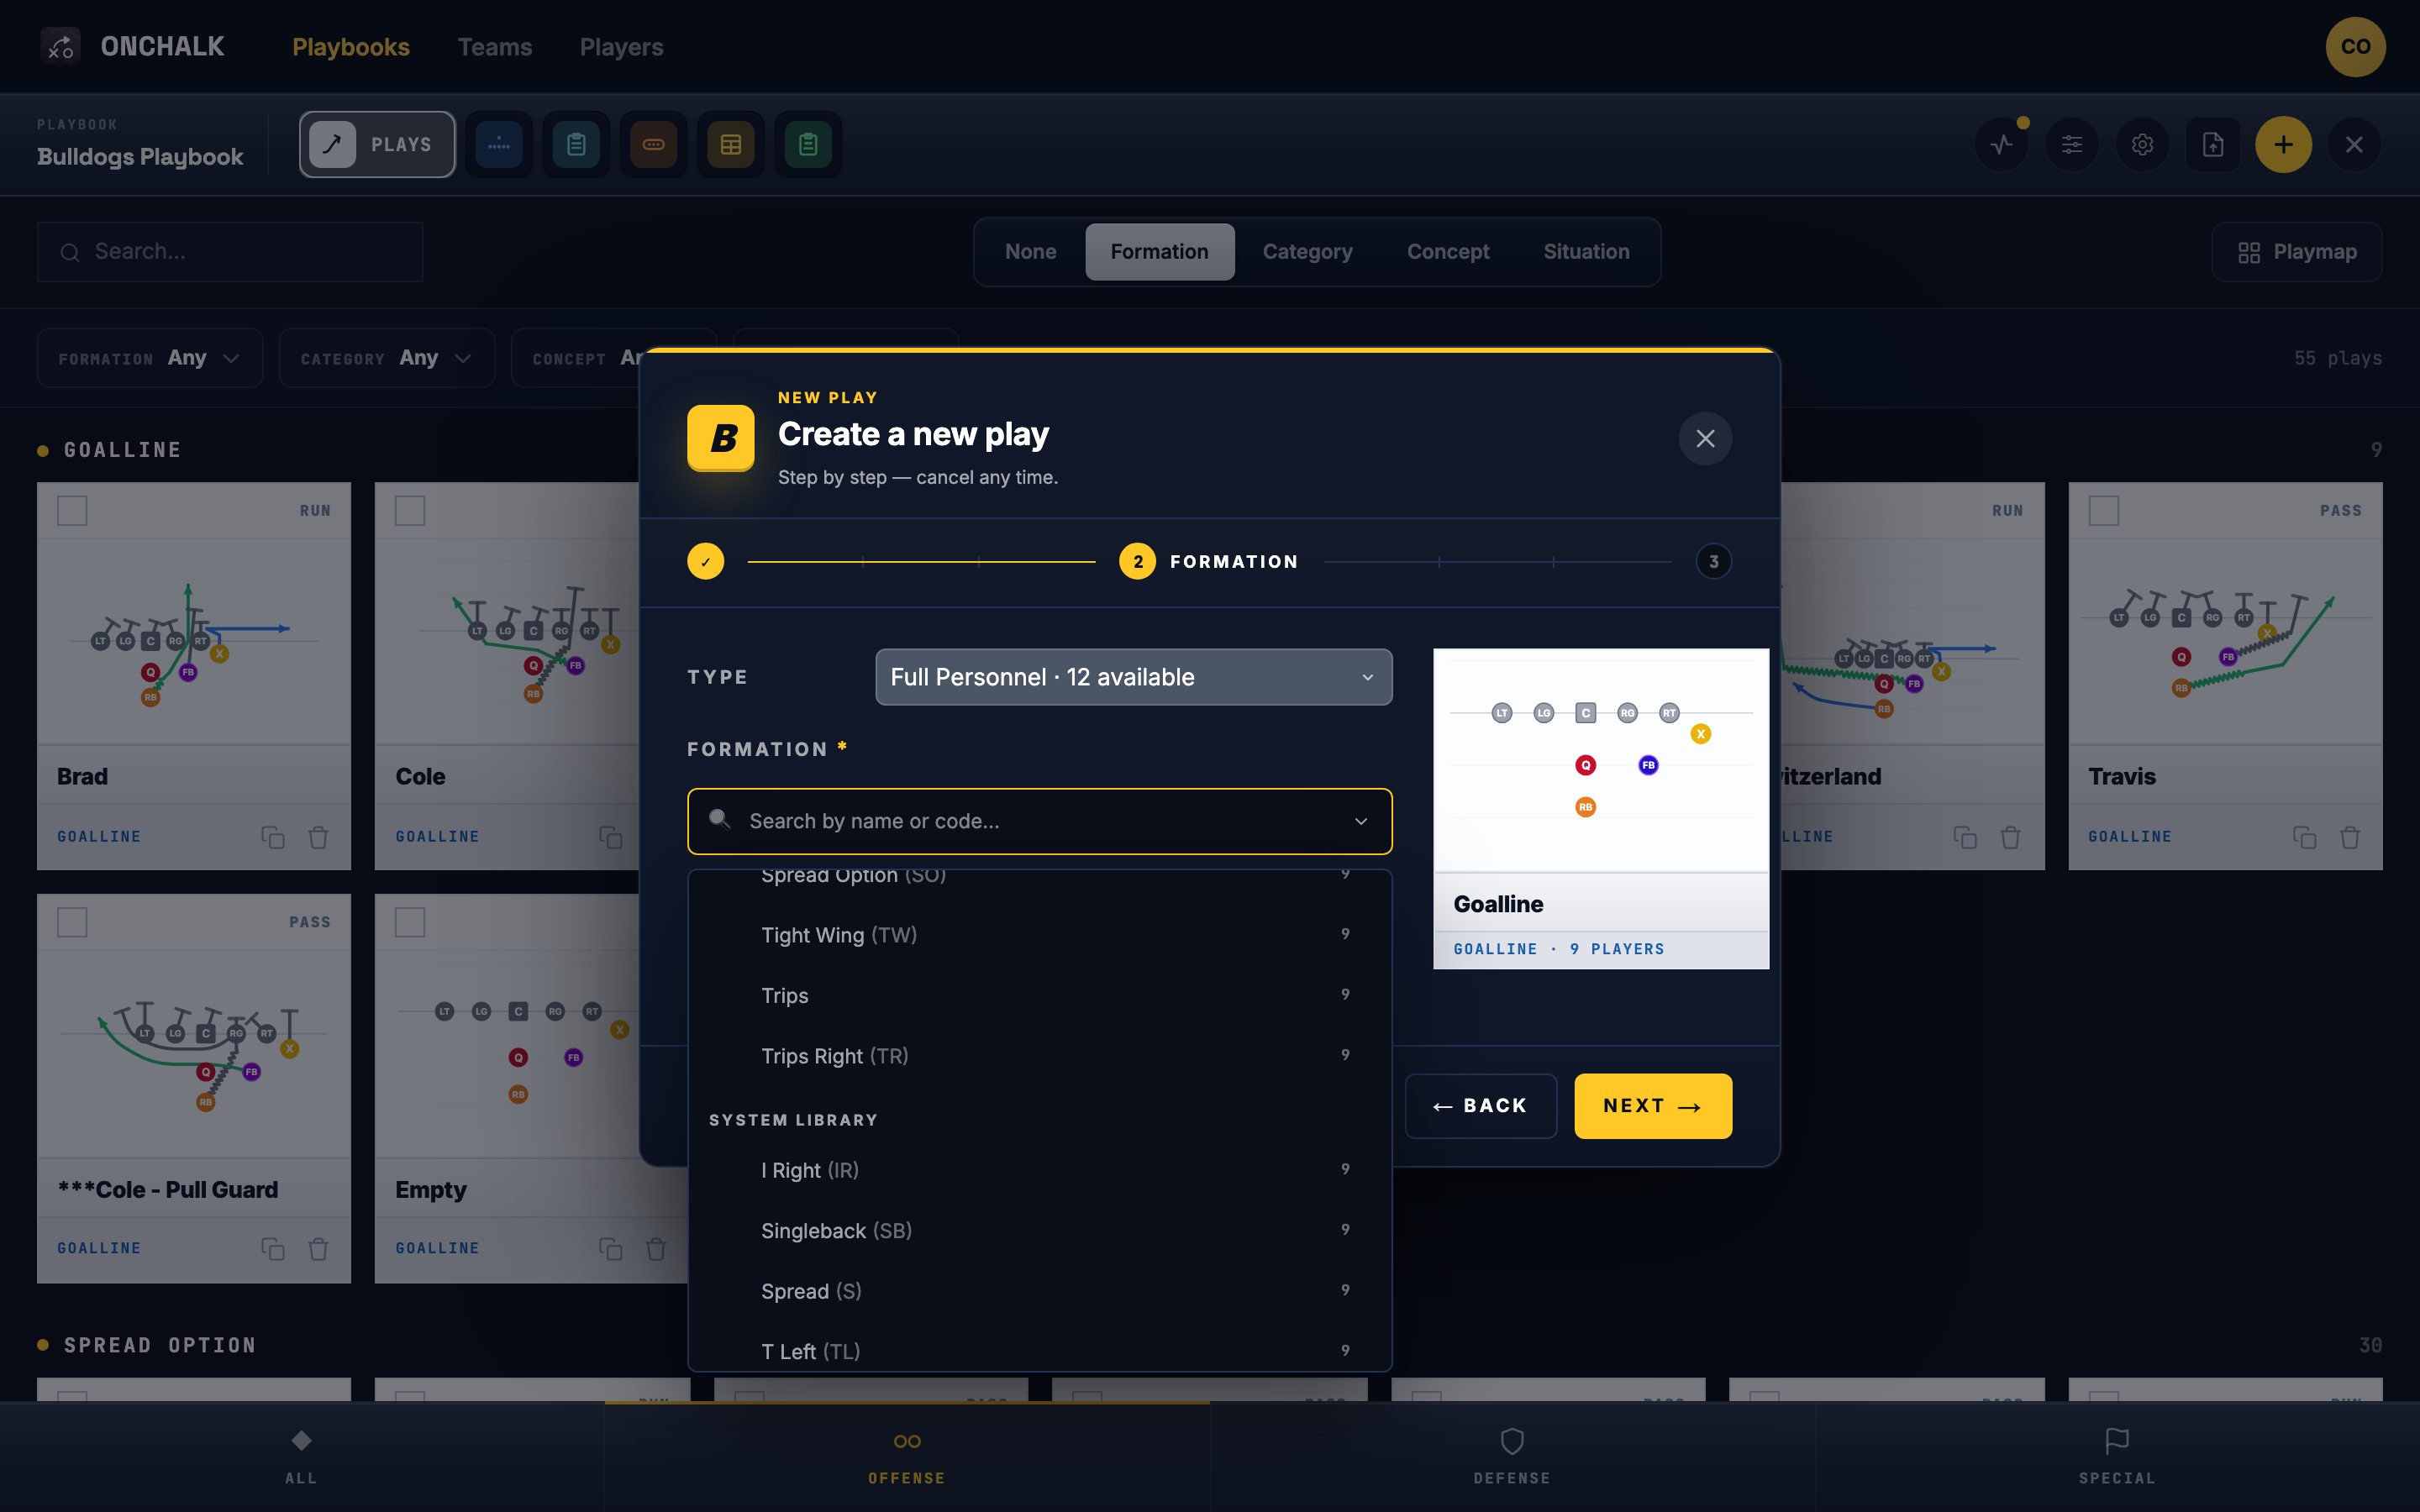This screenshot has width=2420, height=1512.
Task: Show ALL plays in bottom bar
Action: coord(301,1457)
